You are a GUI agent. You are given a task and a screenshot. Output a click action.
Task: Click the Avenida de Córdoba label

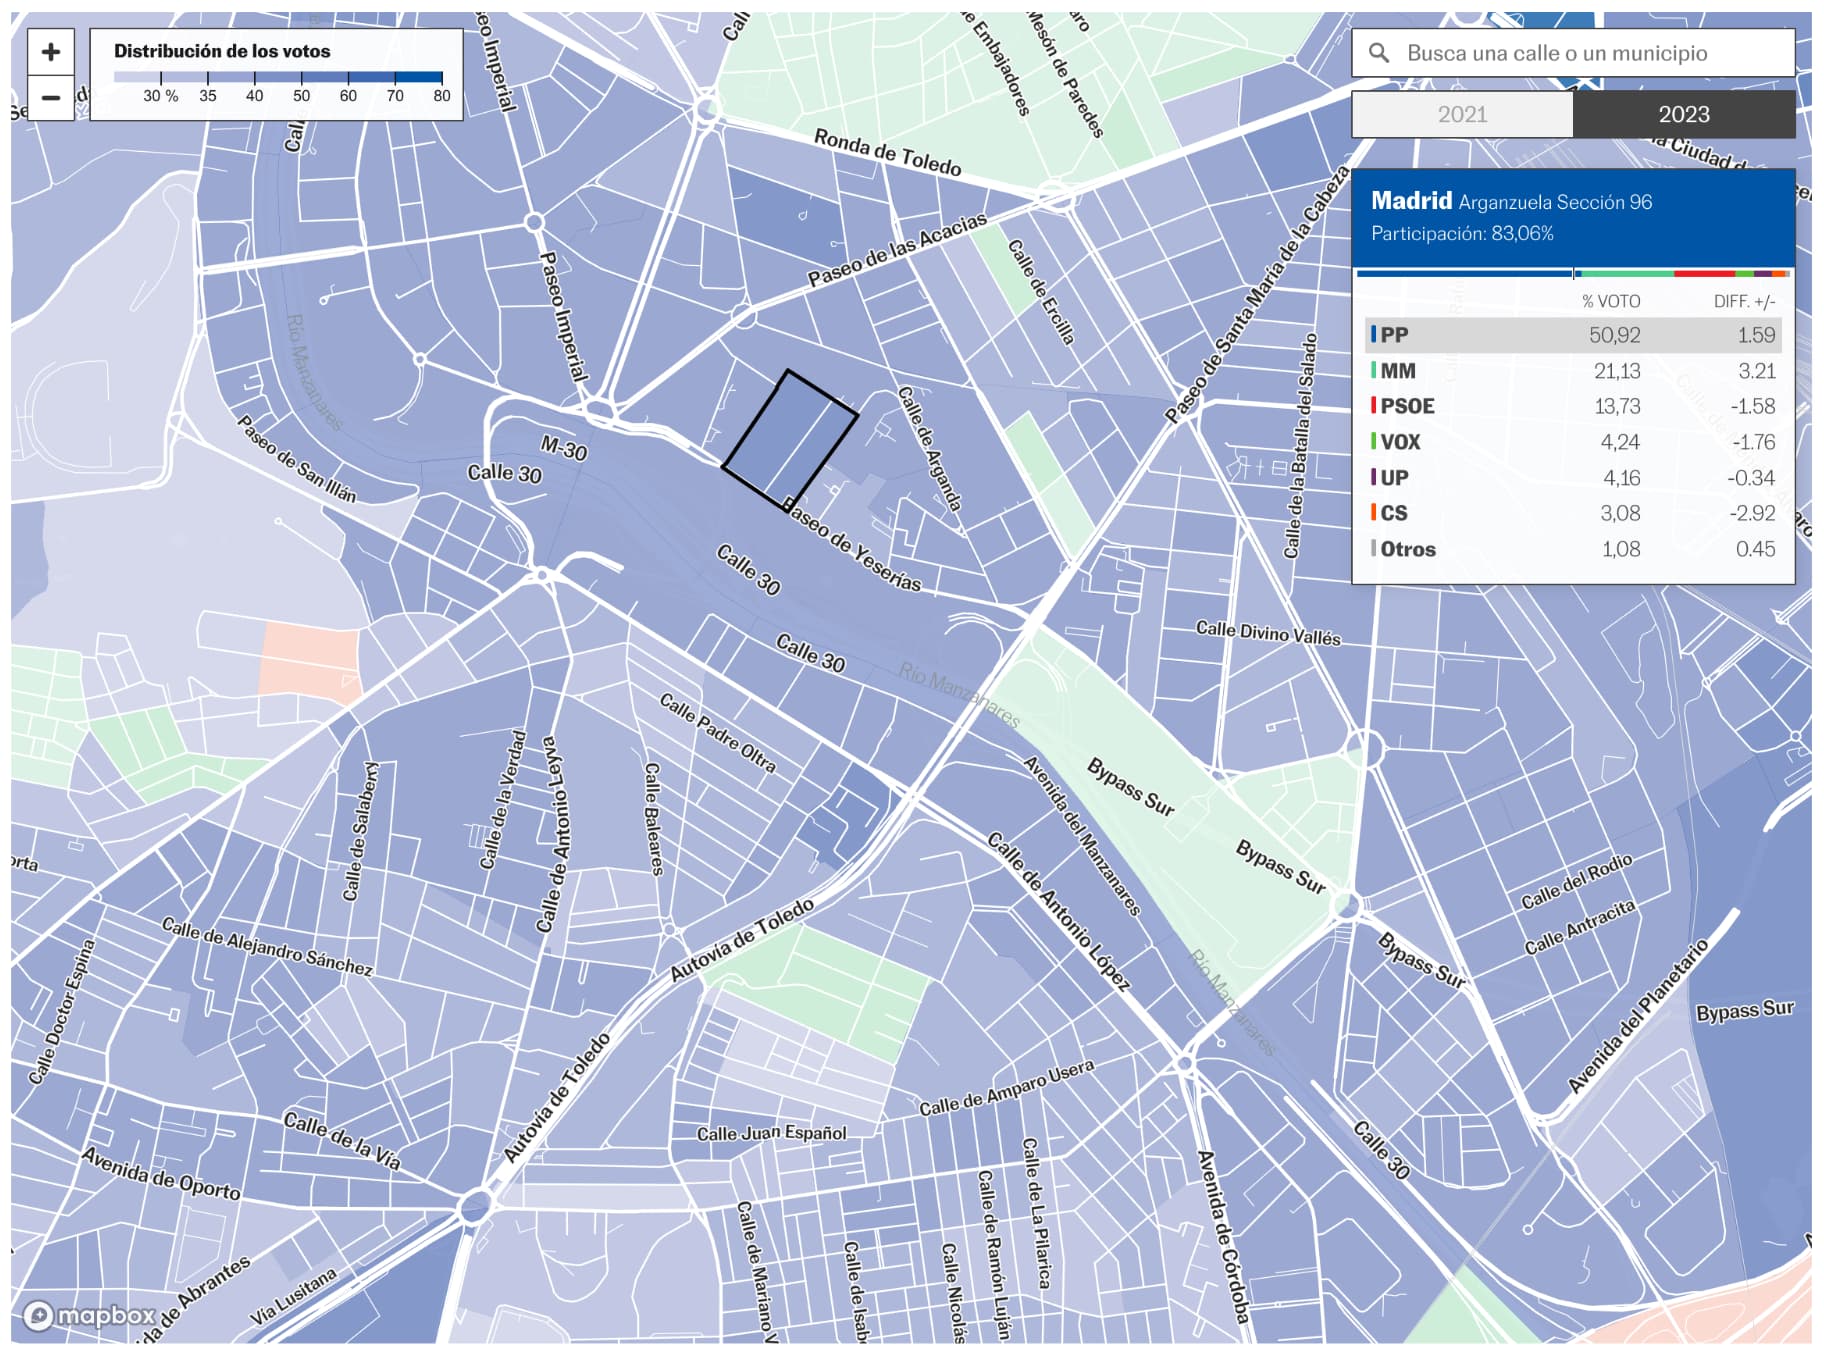(1224, 1237)
